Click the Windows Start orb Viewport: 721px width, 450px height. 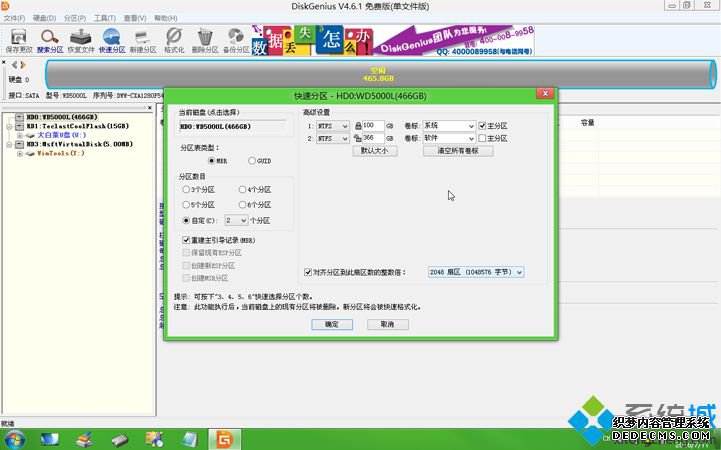(x=13, y=440)
